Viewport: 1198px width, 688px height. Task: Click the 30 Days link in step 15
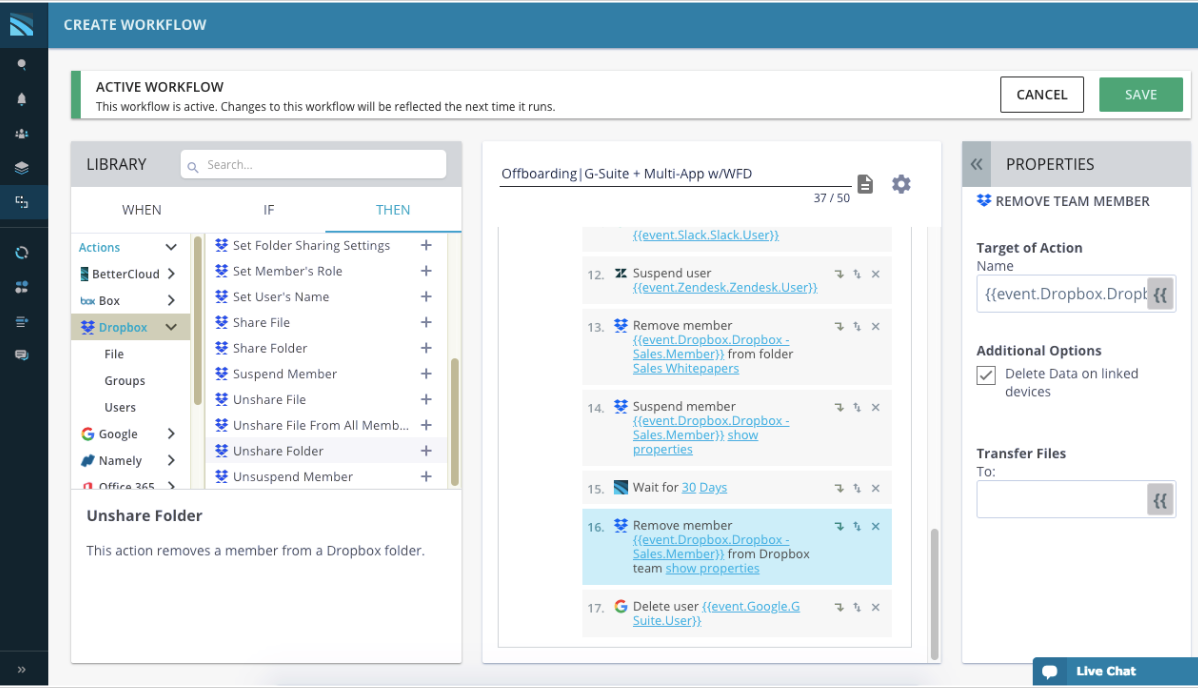(704, 488)
